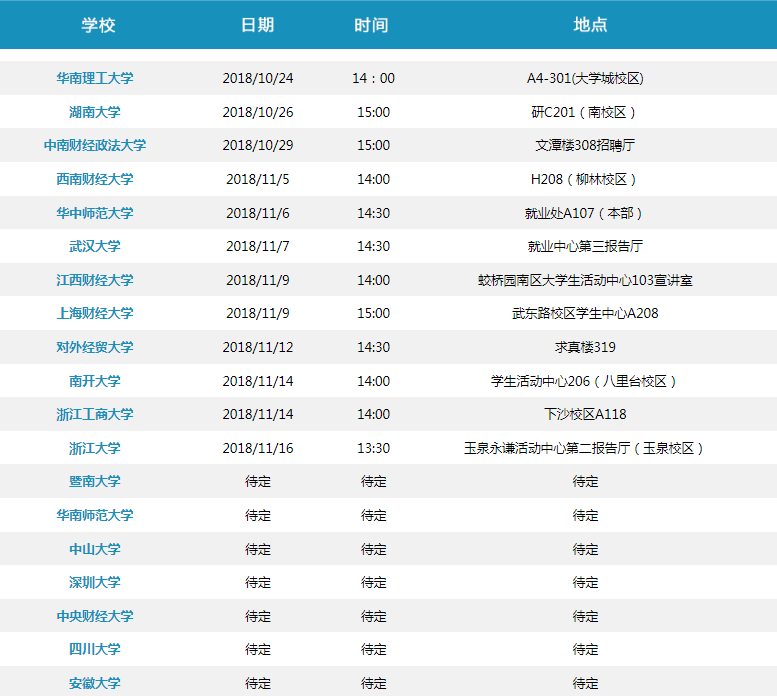
Task: Select the 华中师范大学 link
Action: [95, 213]
